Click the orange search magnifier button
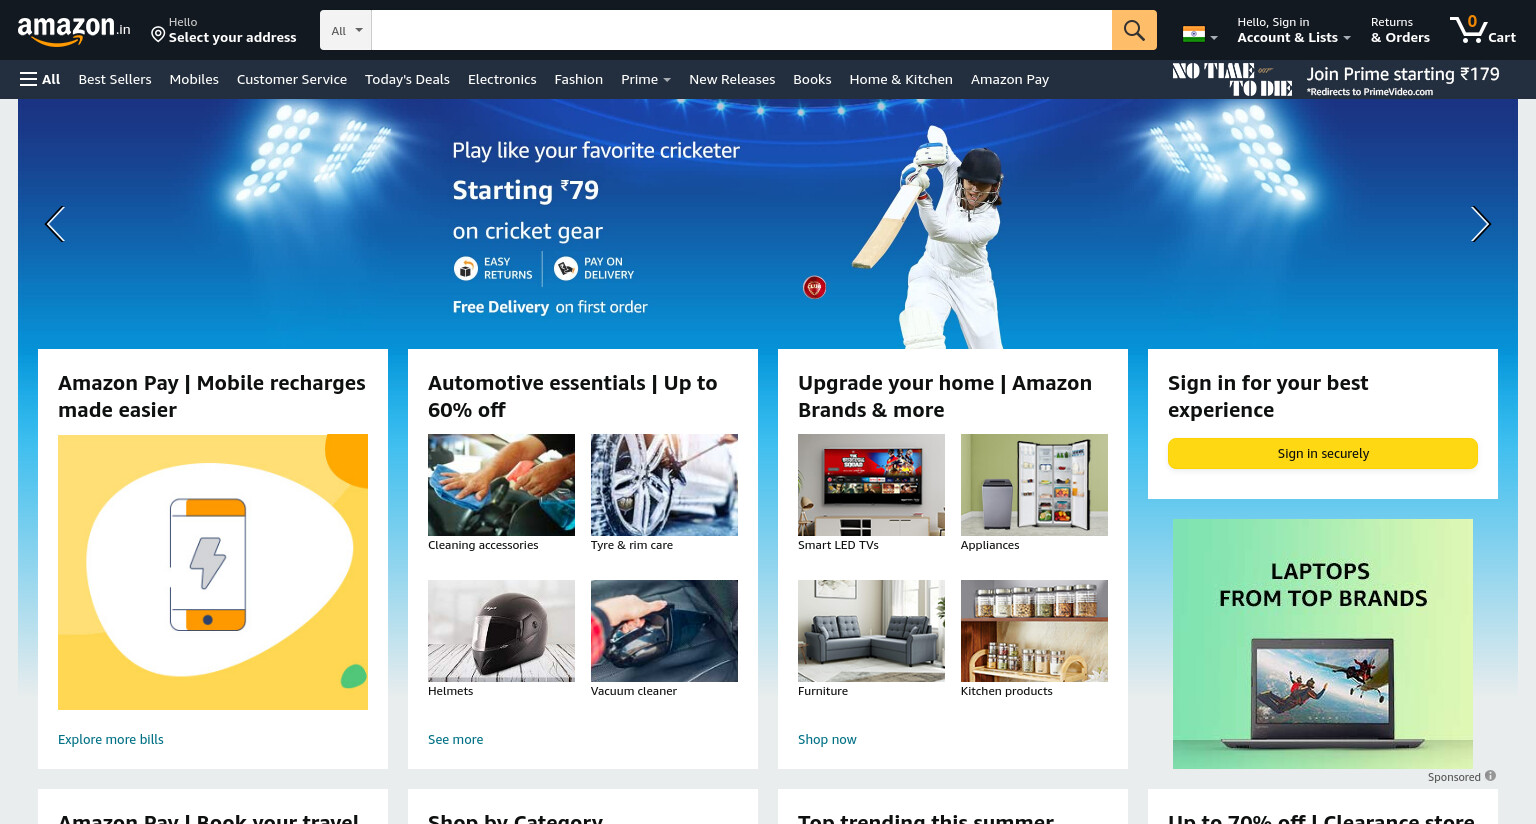1536x824 pixels. [1134, 30]
